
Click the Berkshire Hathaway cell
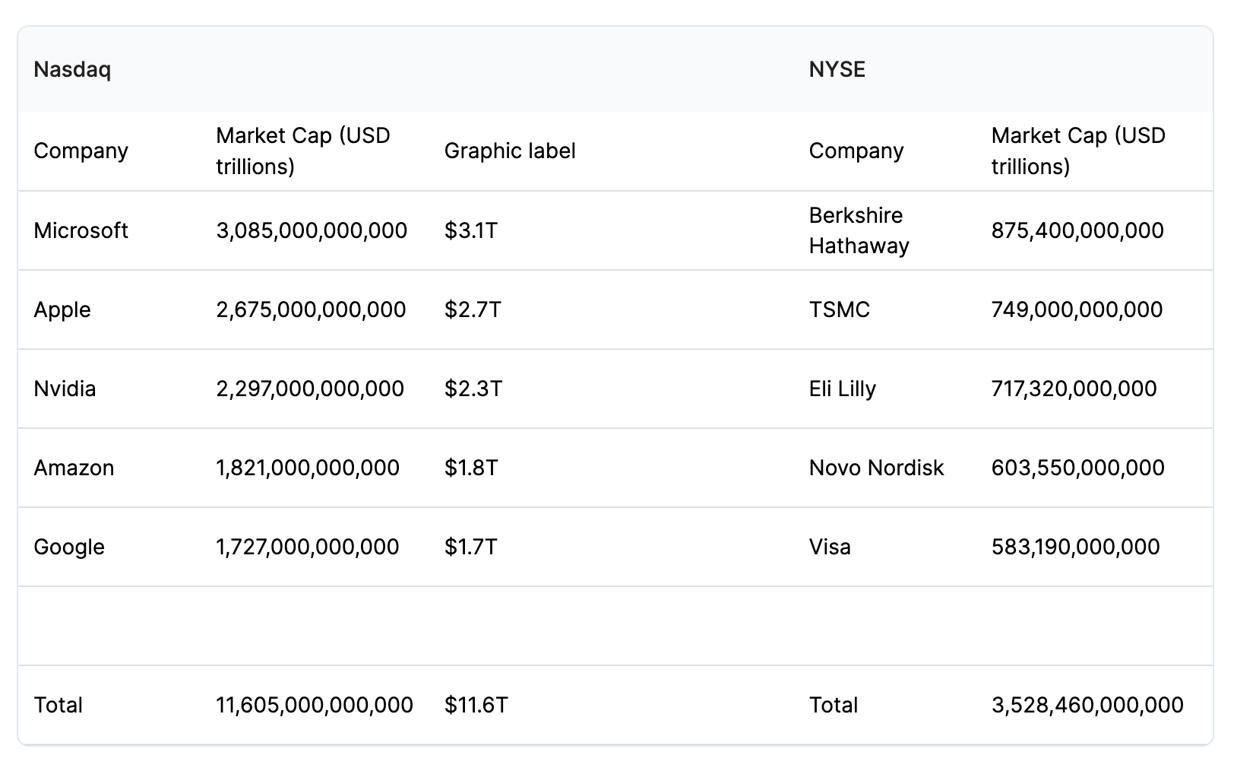pos(859,231)
